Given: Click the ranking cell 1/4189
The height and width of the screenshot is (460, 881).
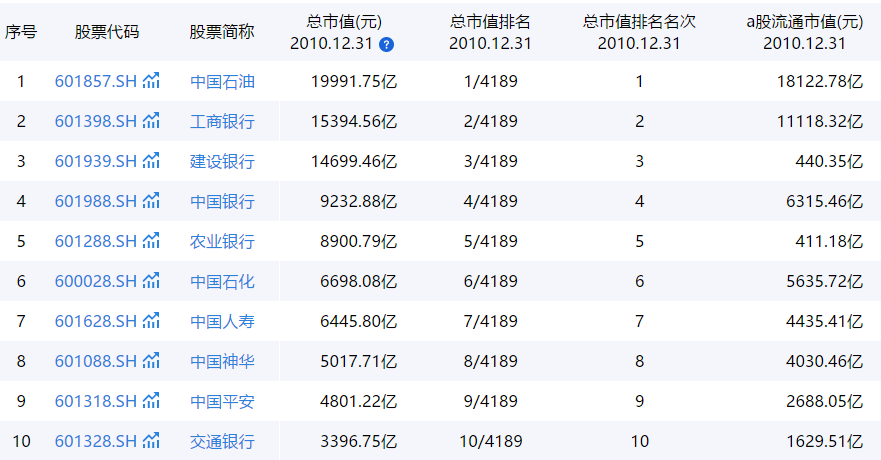Looking at the screenshot, I should click(491, 81).
